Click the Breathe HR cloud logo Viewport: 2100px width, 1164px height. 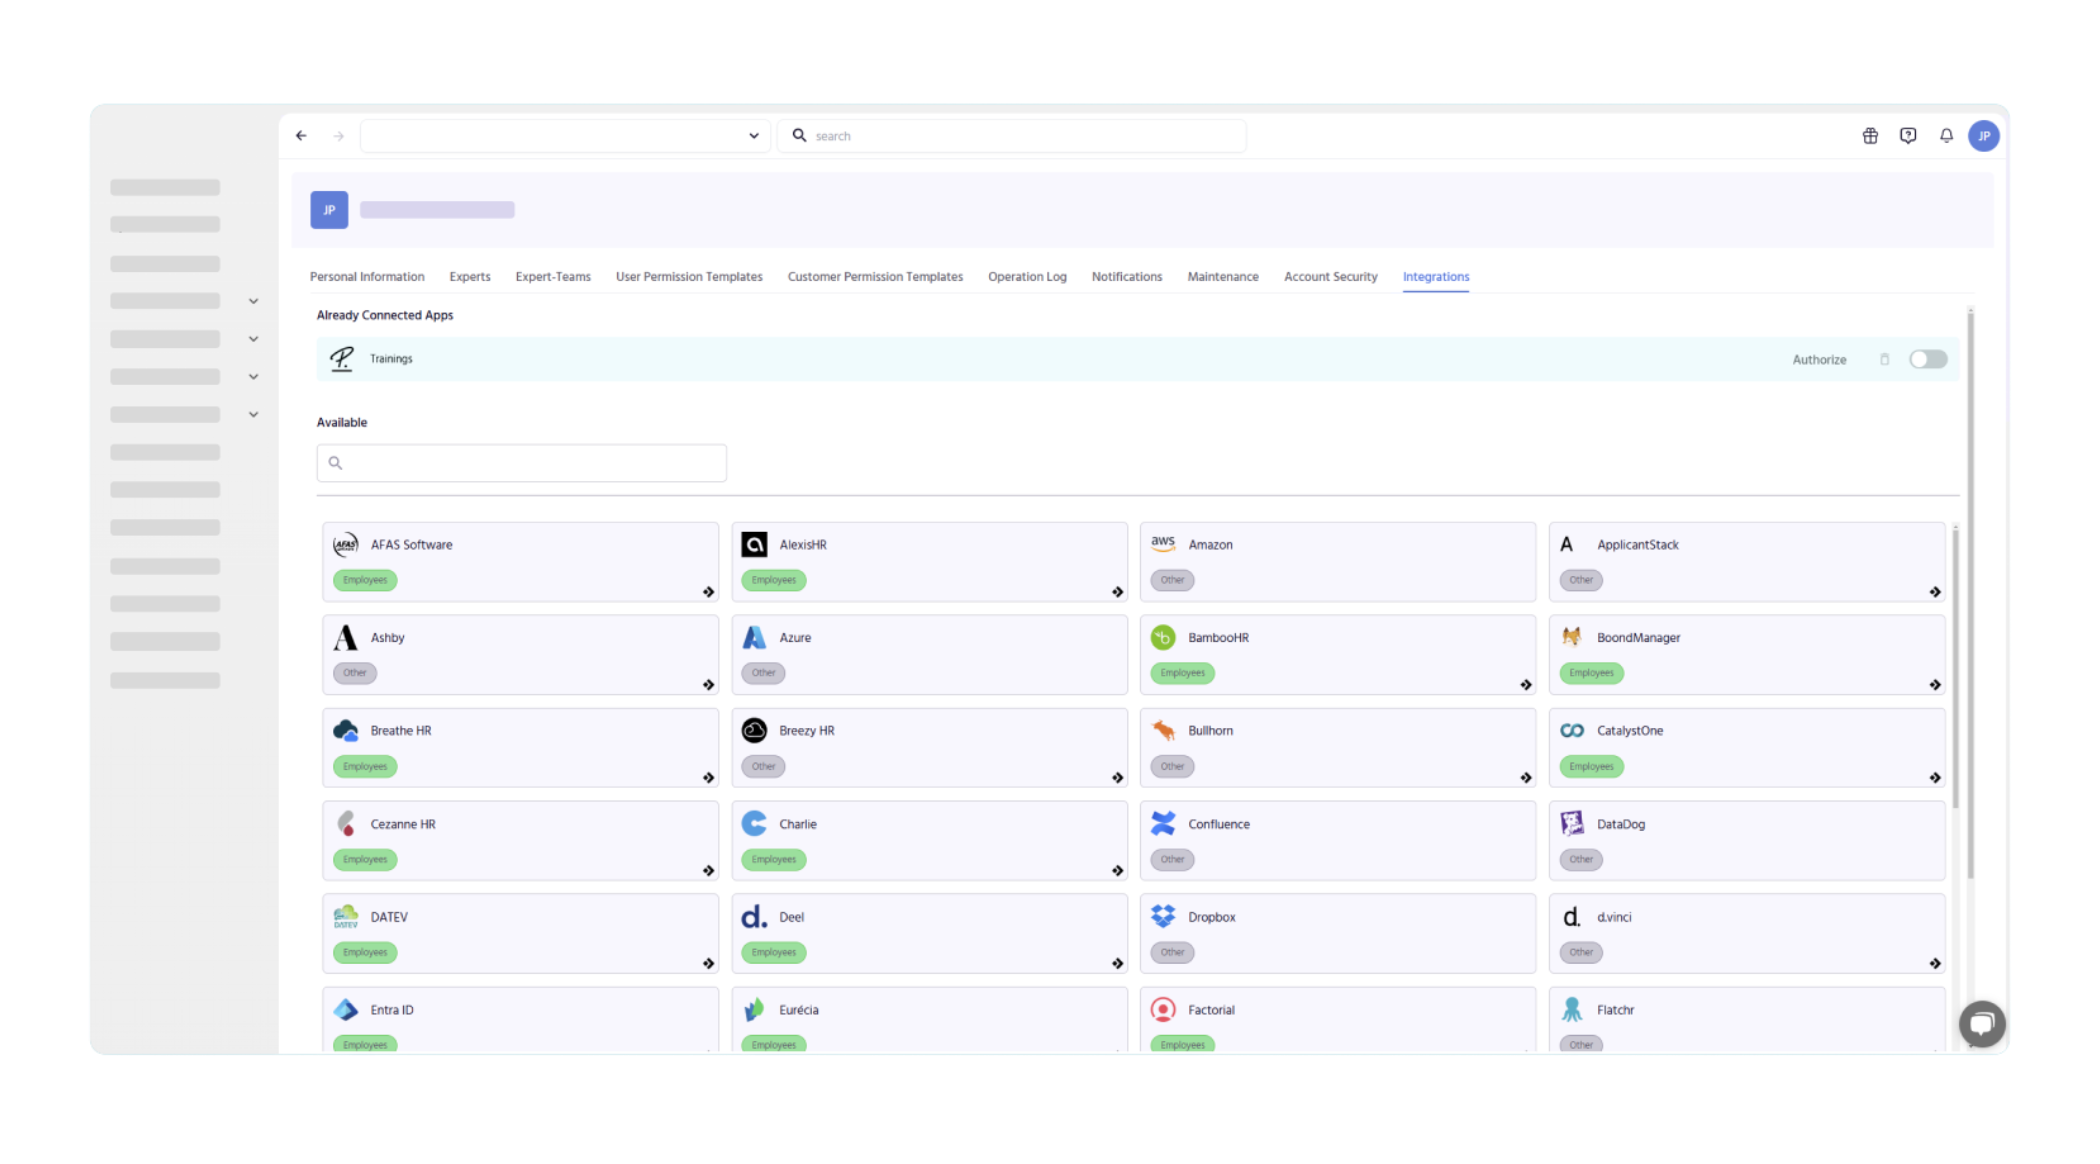346,731
